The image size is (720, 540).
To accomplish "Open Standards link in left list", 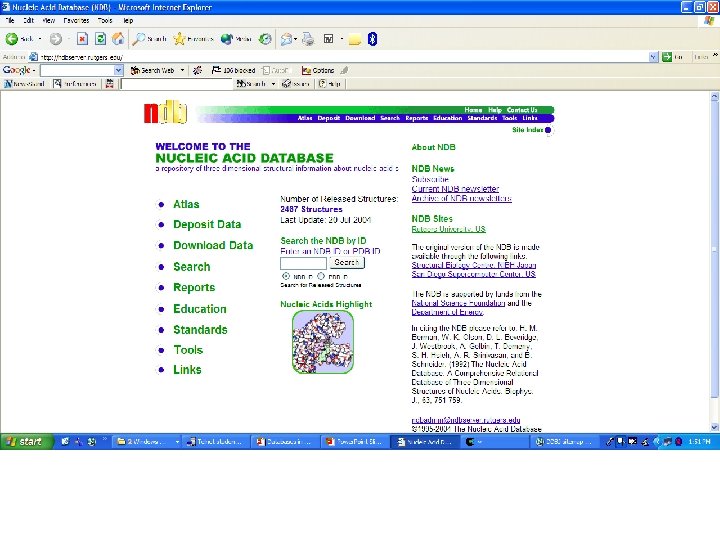I will pyautogui.click(x=200, y=330).
